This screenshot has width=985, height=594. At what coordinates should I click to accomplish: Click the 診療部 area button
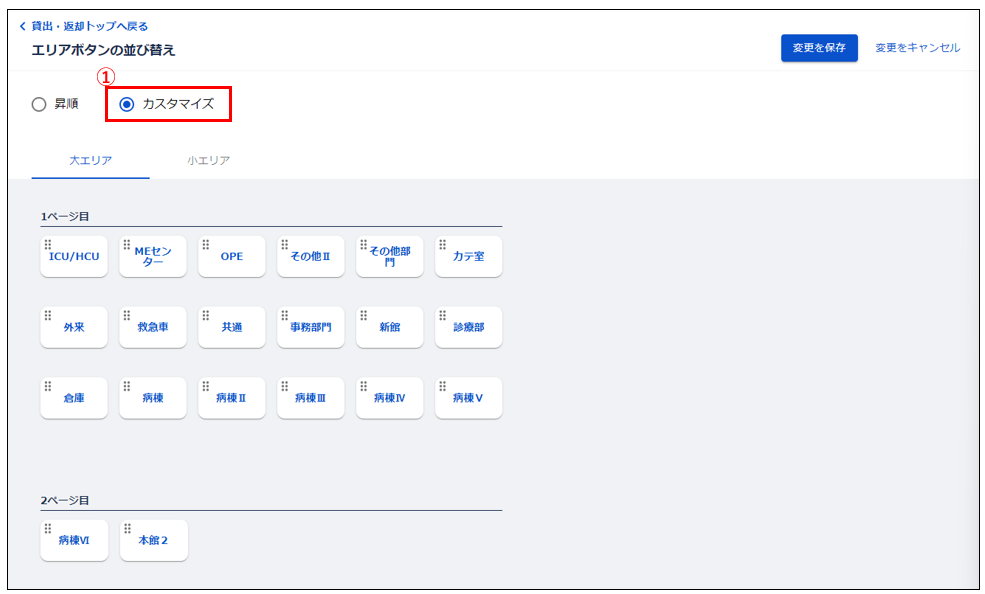point(468,327)
